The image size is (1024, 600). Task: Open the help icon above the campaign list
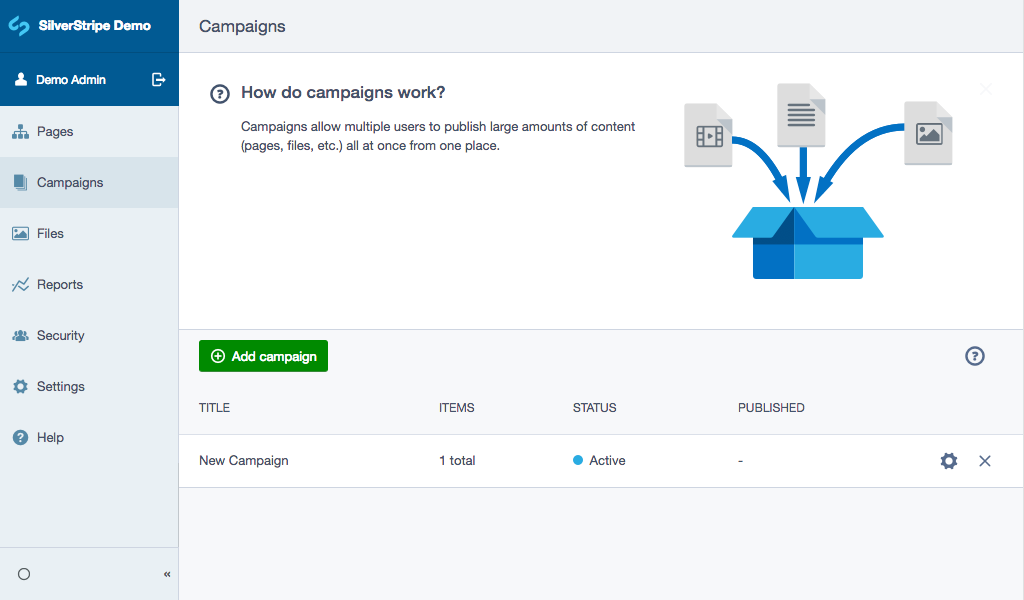tap(974, 356)
